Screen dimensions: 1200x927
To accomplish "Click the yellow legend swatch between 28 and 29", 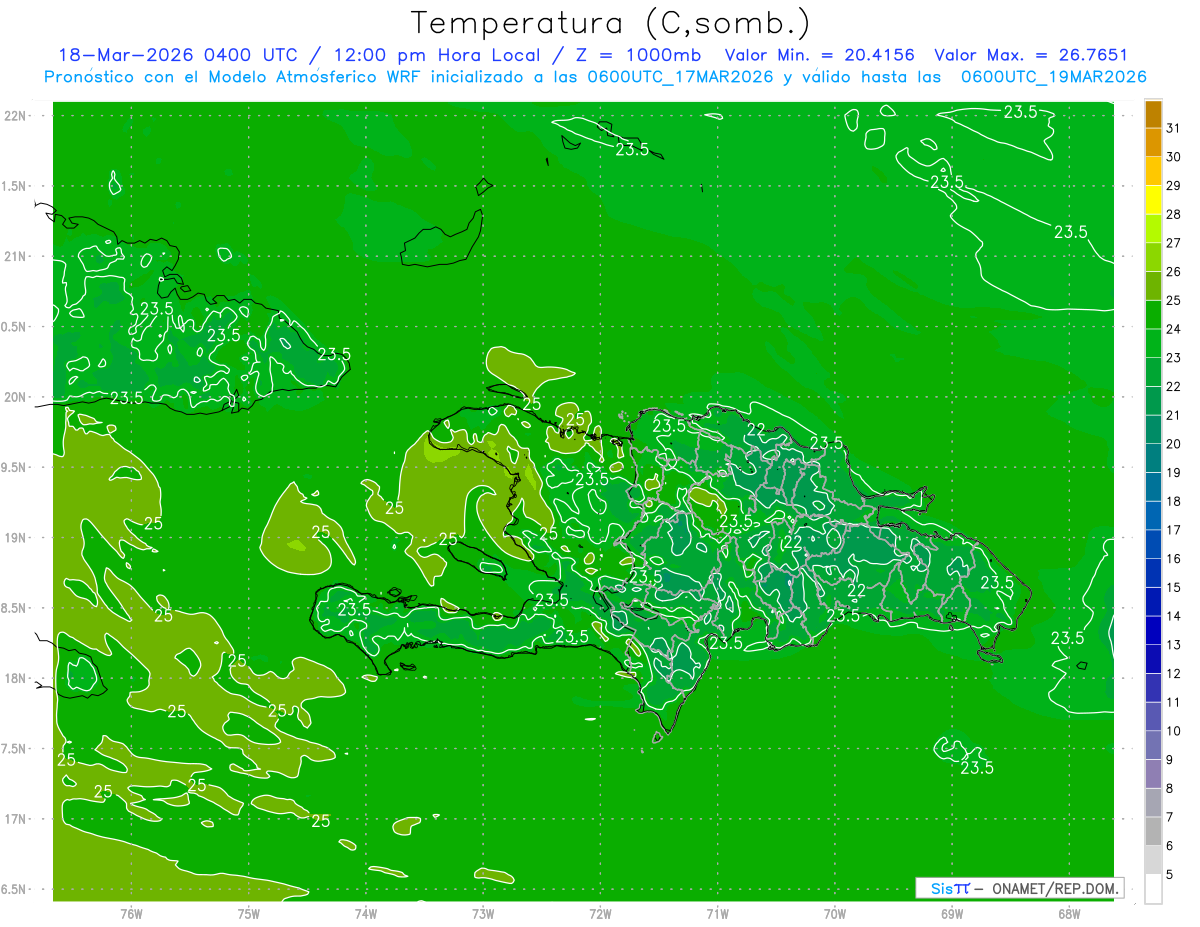I will [x=1153, y=199].
